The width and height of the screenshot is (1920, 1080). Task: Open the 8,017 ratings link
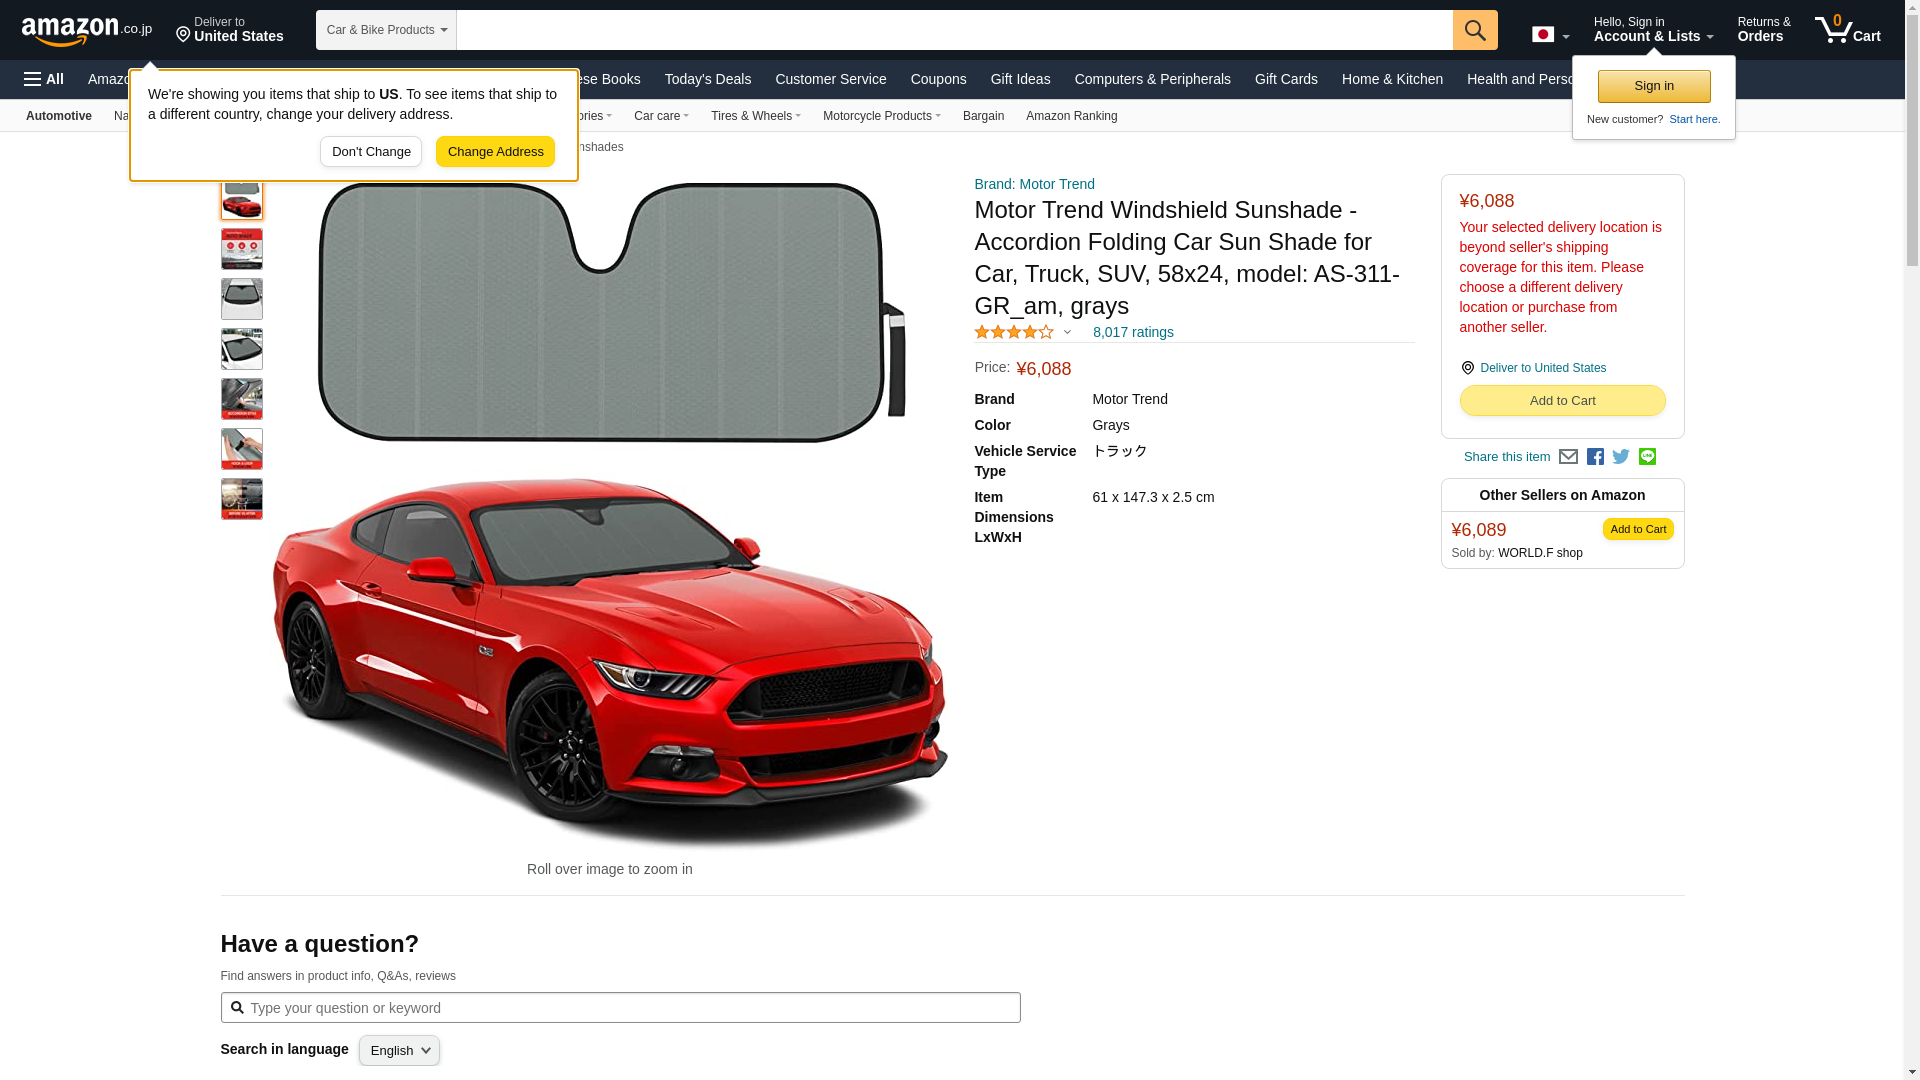point(1132,332)
